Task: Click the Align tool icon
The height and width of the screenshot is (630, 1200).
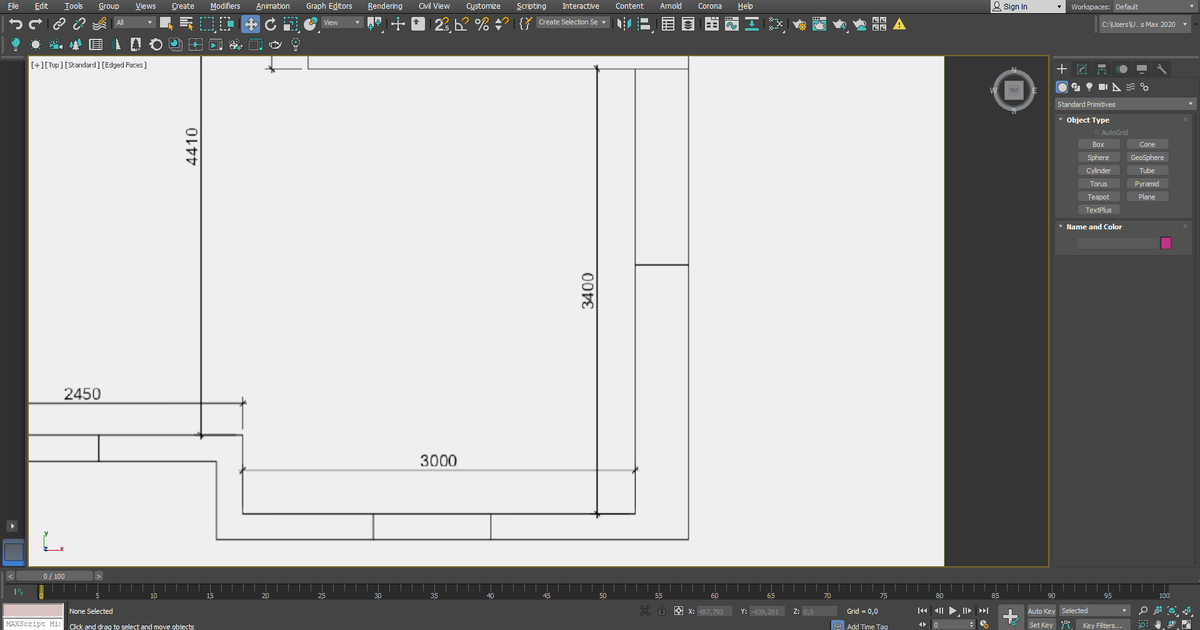Action: coord(645,24)
